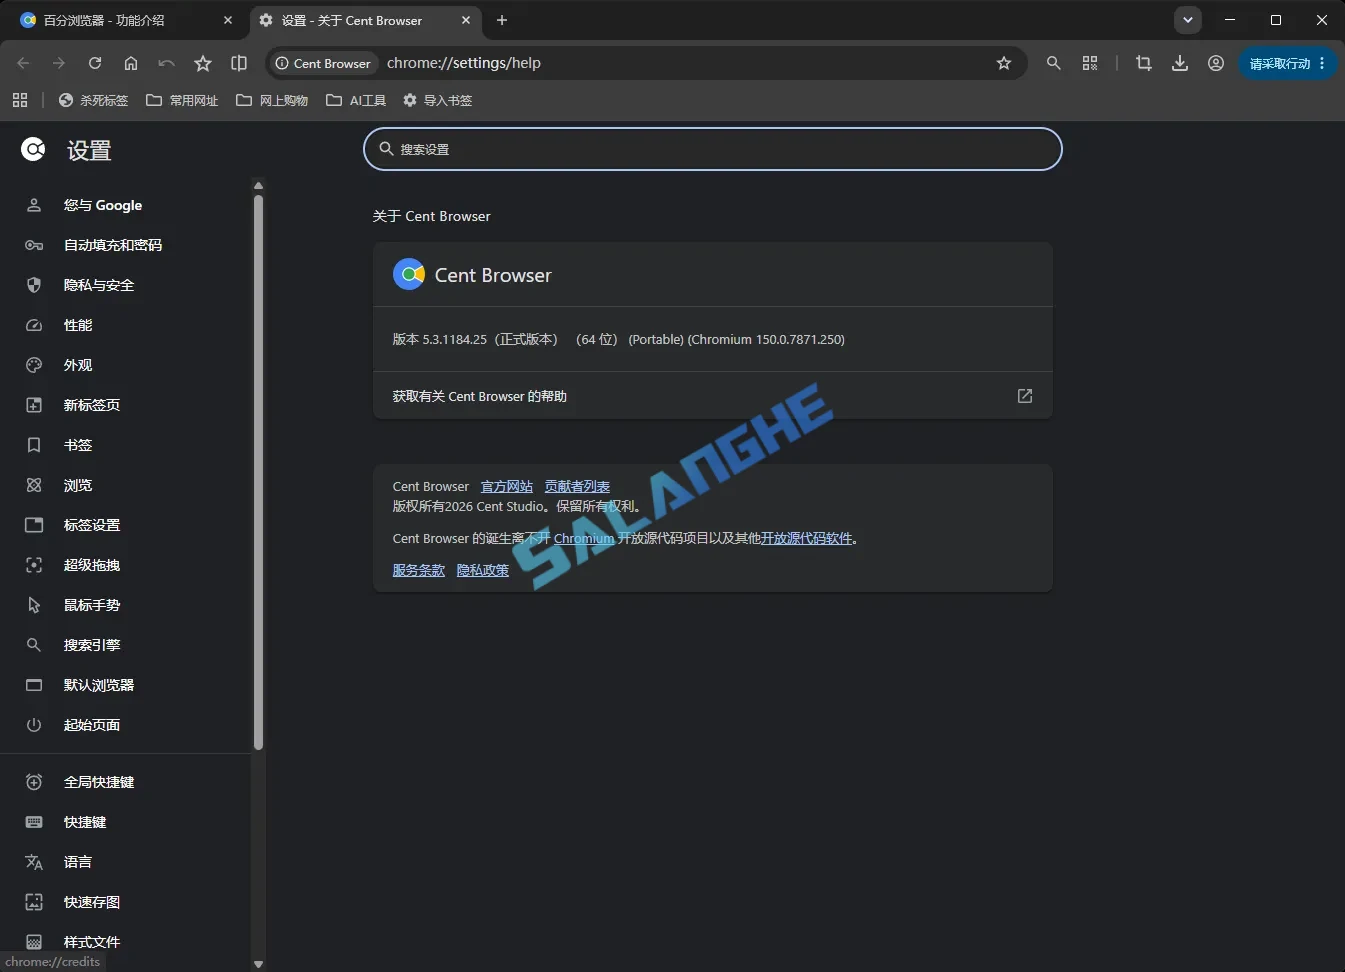Bookmark this page with address bar star

point(1004,63)
